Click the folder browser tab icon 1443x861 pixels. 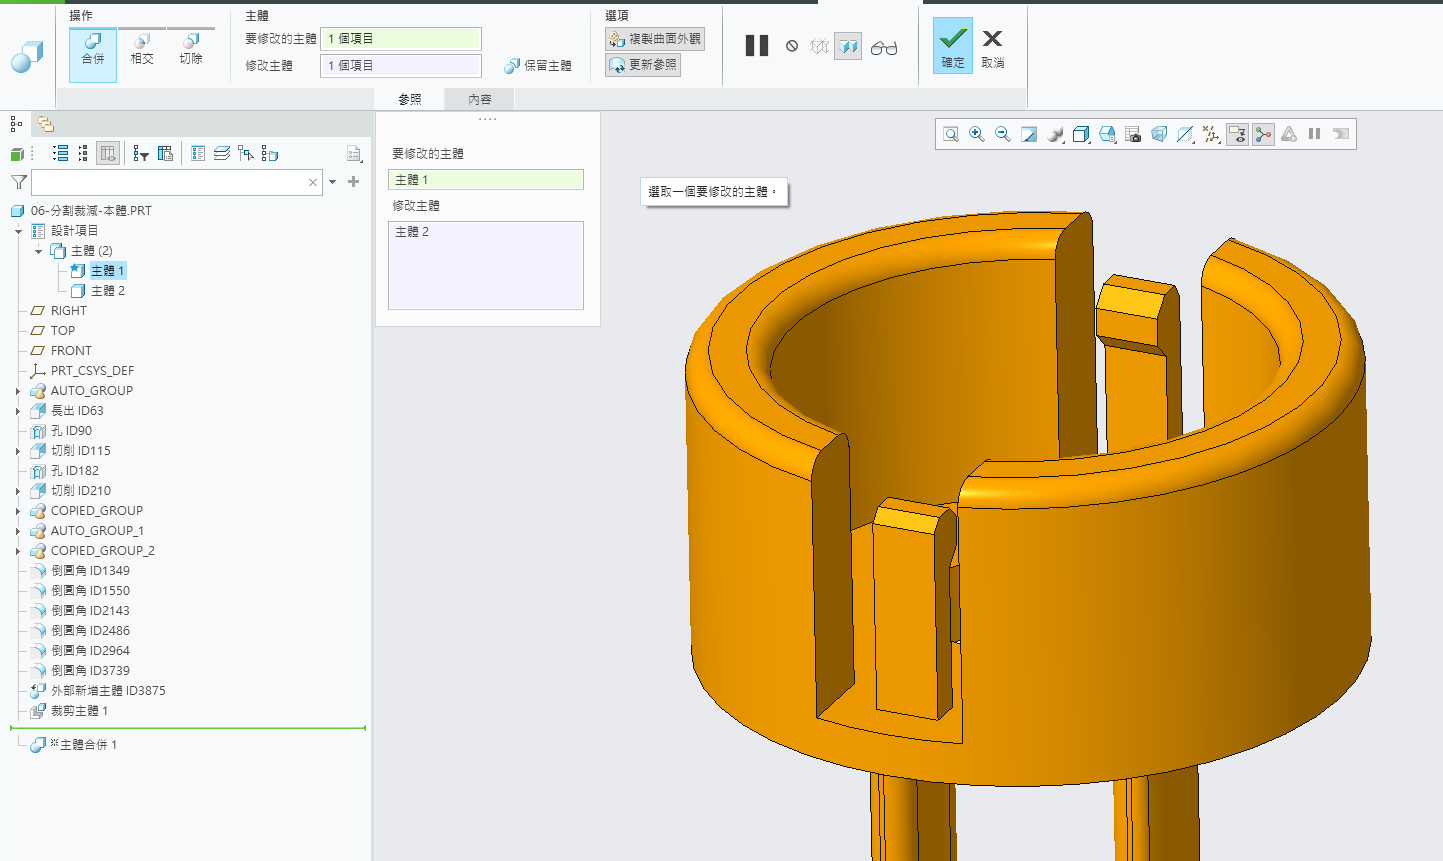tap(45, 124)
